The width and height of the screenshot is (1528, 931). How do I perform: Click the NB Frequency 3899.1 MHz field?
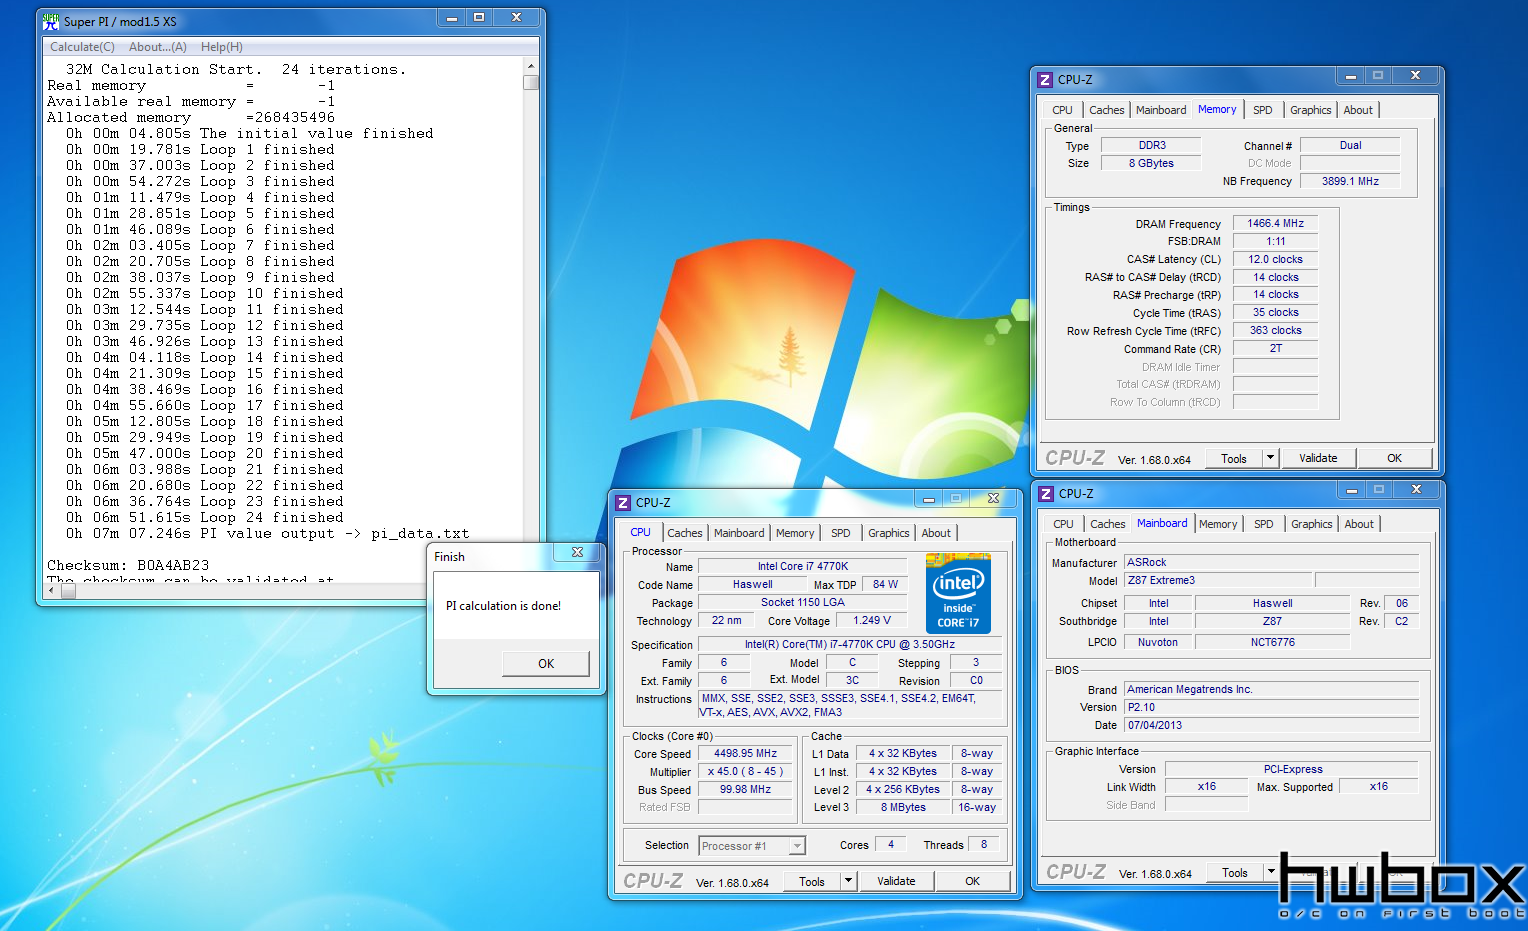(x=1350, y=181)
